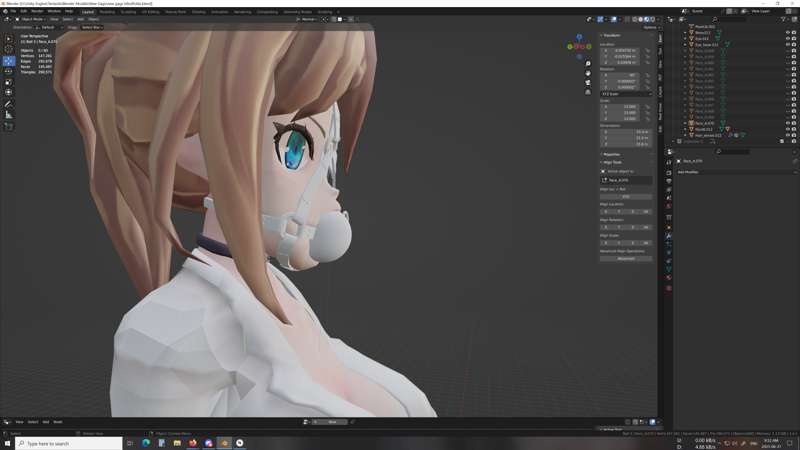Expand the face_A.070 outliner row
Image resolution: width=800 pixels, height=450 pixels.
(x=685, y=123)
